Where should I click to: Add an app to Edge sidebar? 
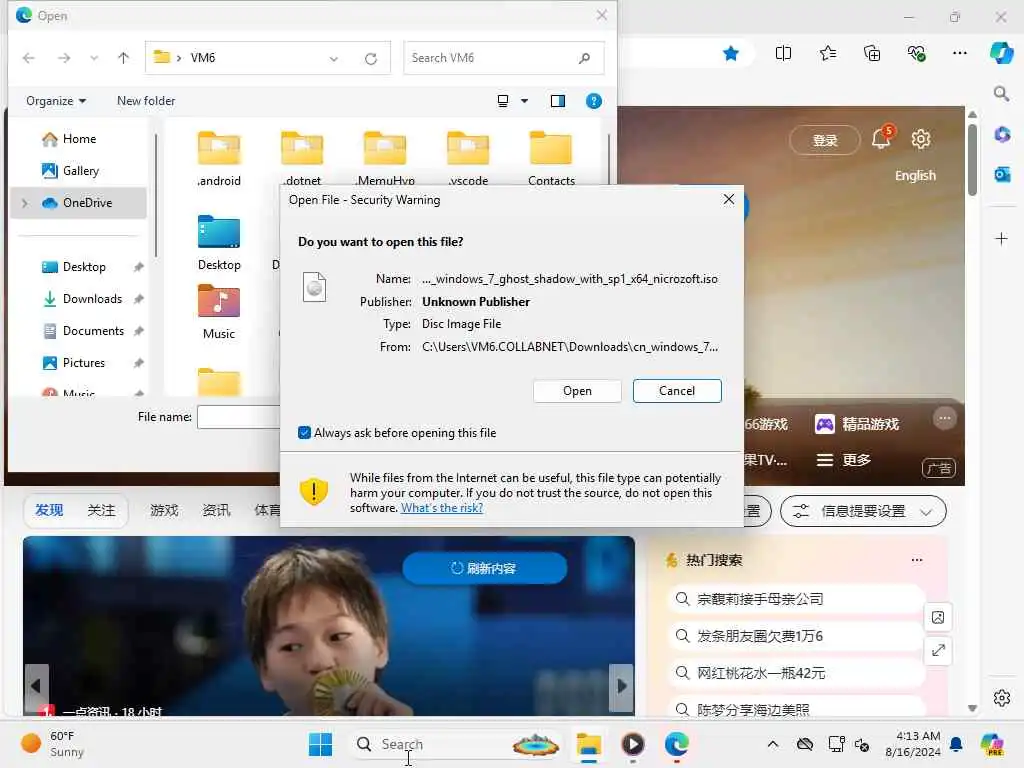coord(1001,238)
